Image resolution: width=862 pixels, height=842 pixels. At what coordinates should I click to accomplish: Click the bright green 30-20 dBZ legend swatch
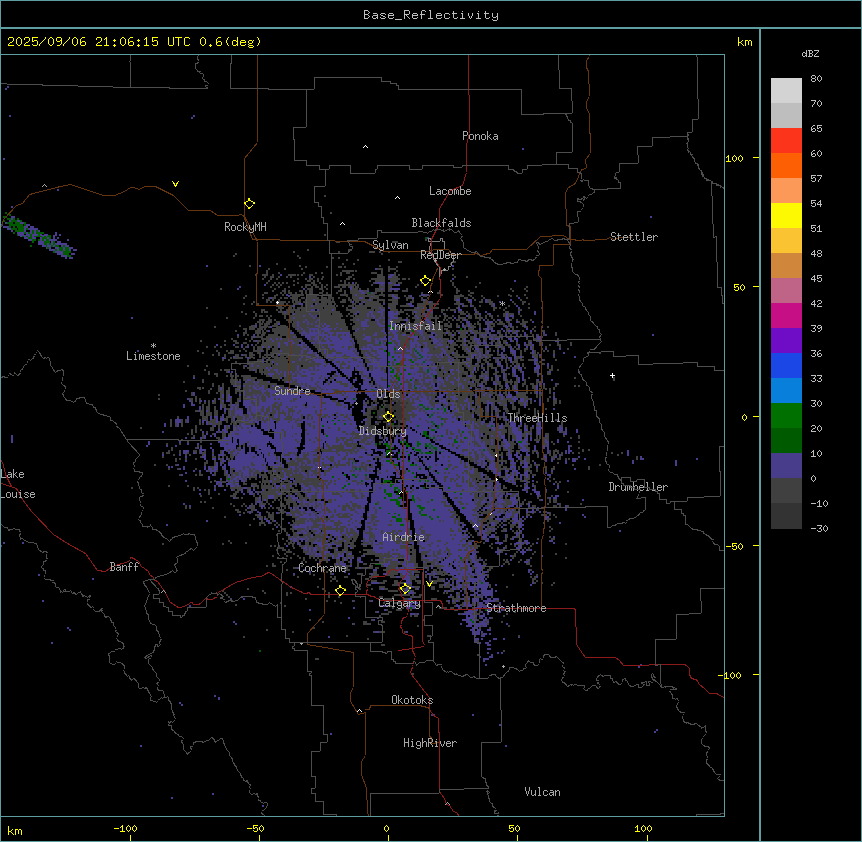click(x=786, y=416)
